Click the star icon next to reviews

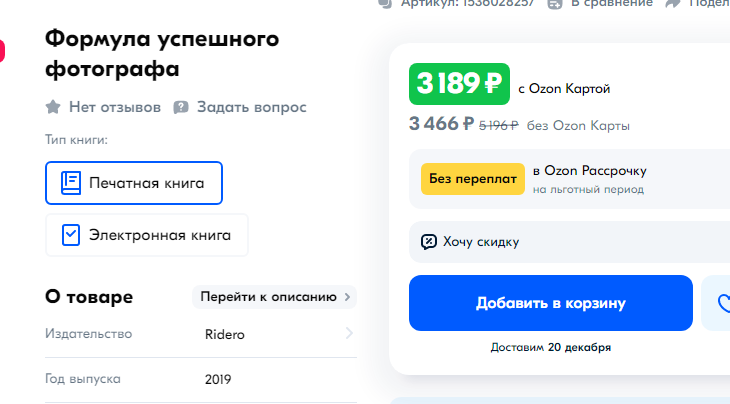click(53, 107)
